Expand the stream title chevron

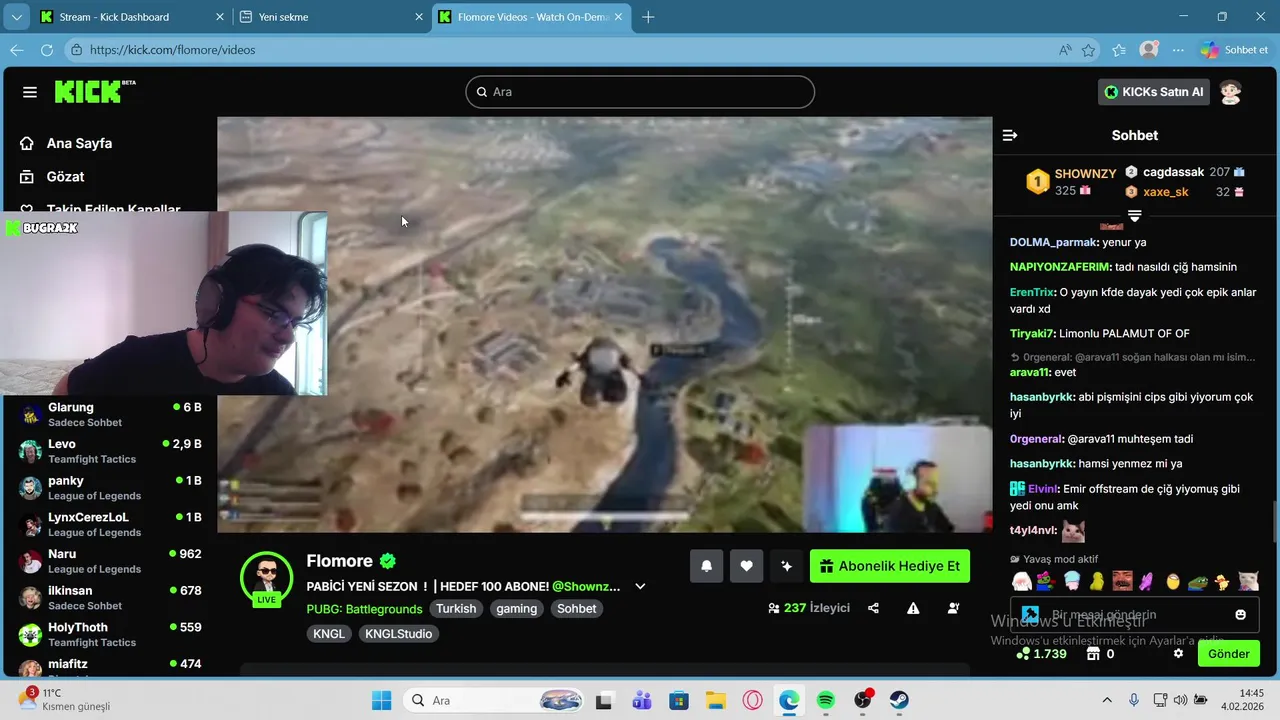point(641,586)
